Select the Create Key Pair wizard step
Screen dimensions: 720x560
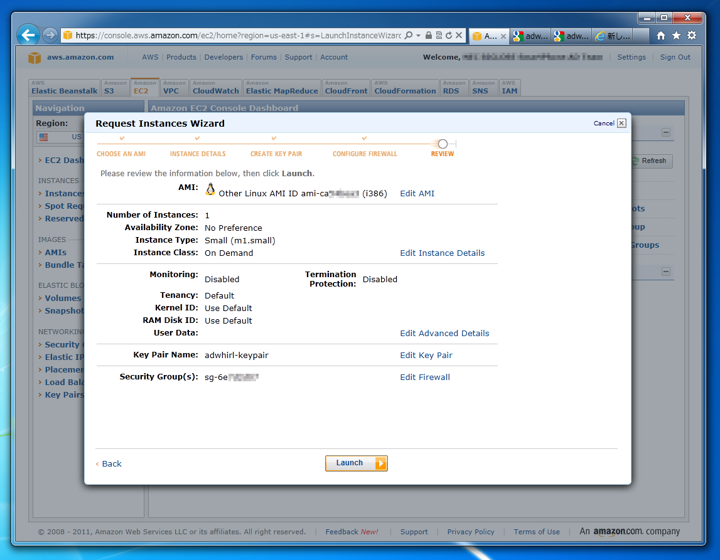(276, 154)
